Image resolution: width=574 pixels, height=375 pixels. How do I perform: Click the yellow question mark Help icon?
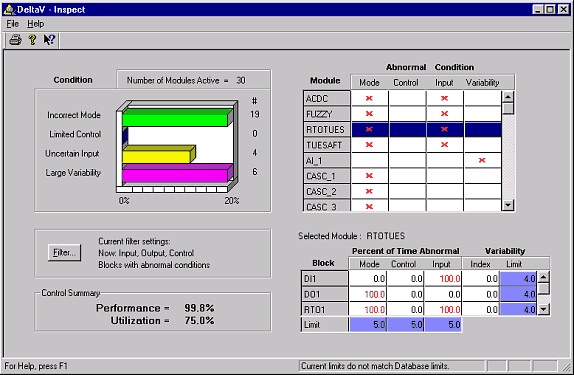pyautogui.click(x=33, y=40)
